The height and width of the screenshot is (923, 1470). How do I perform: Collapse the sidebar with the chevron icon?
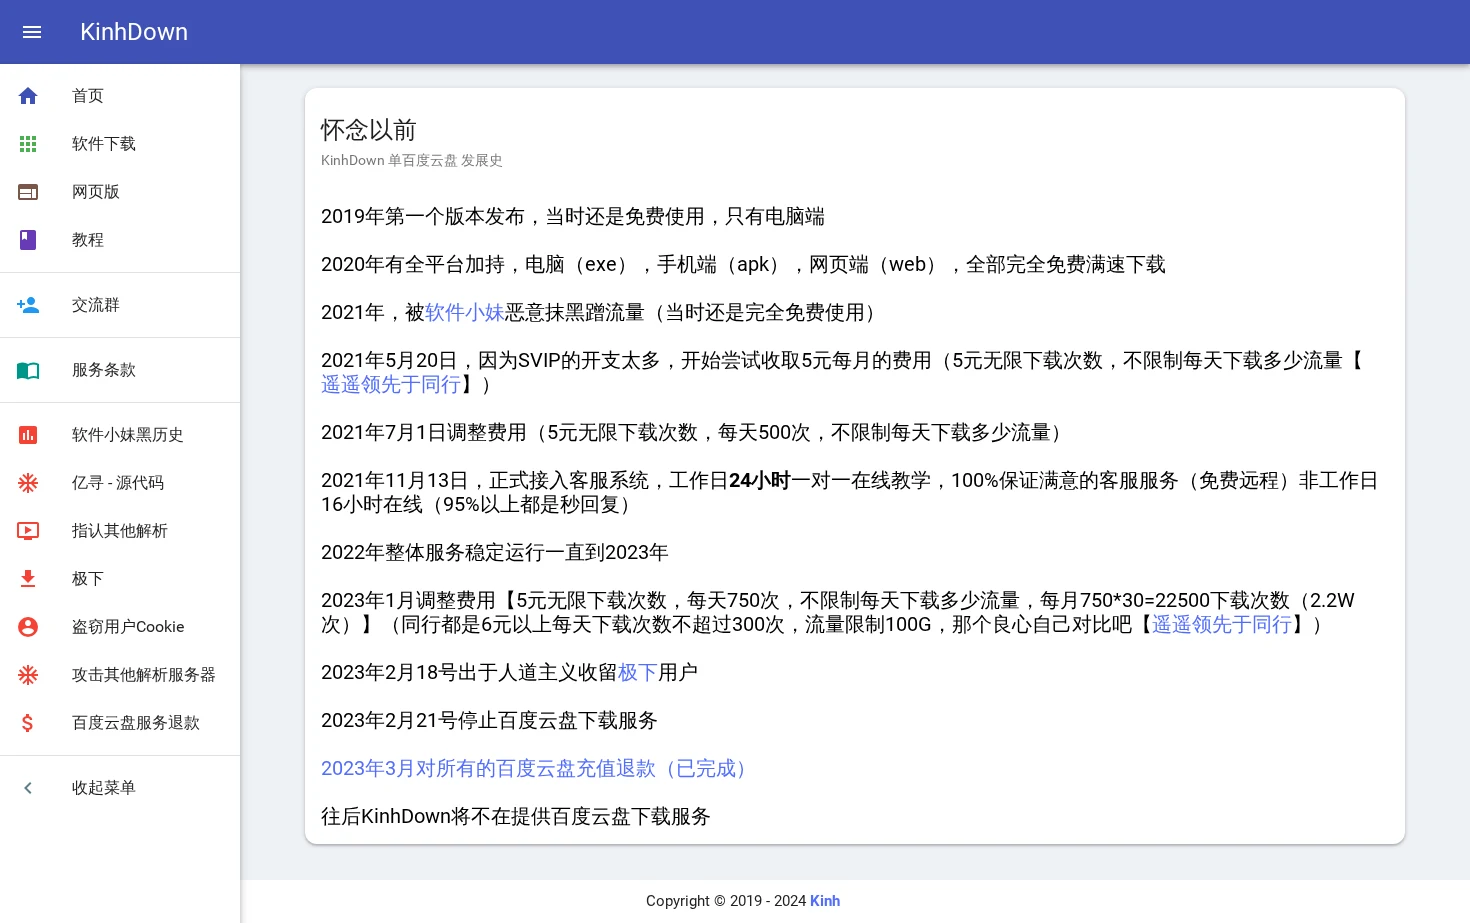[x=28, y=788]
